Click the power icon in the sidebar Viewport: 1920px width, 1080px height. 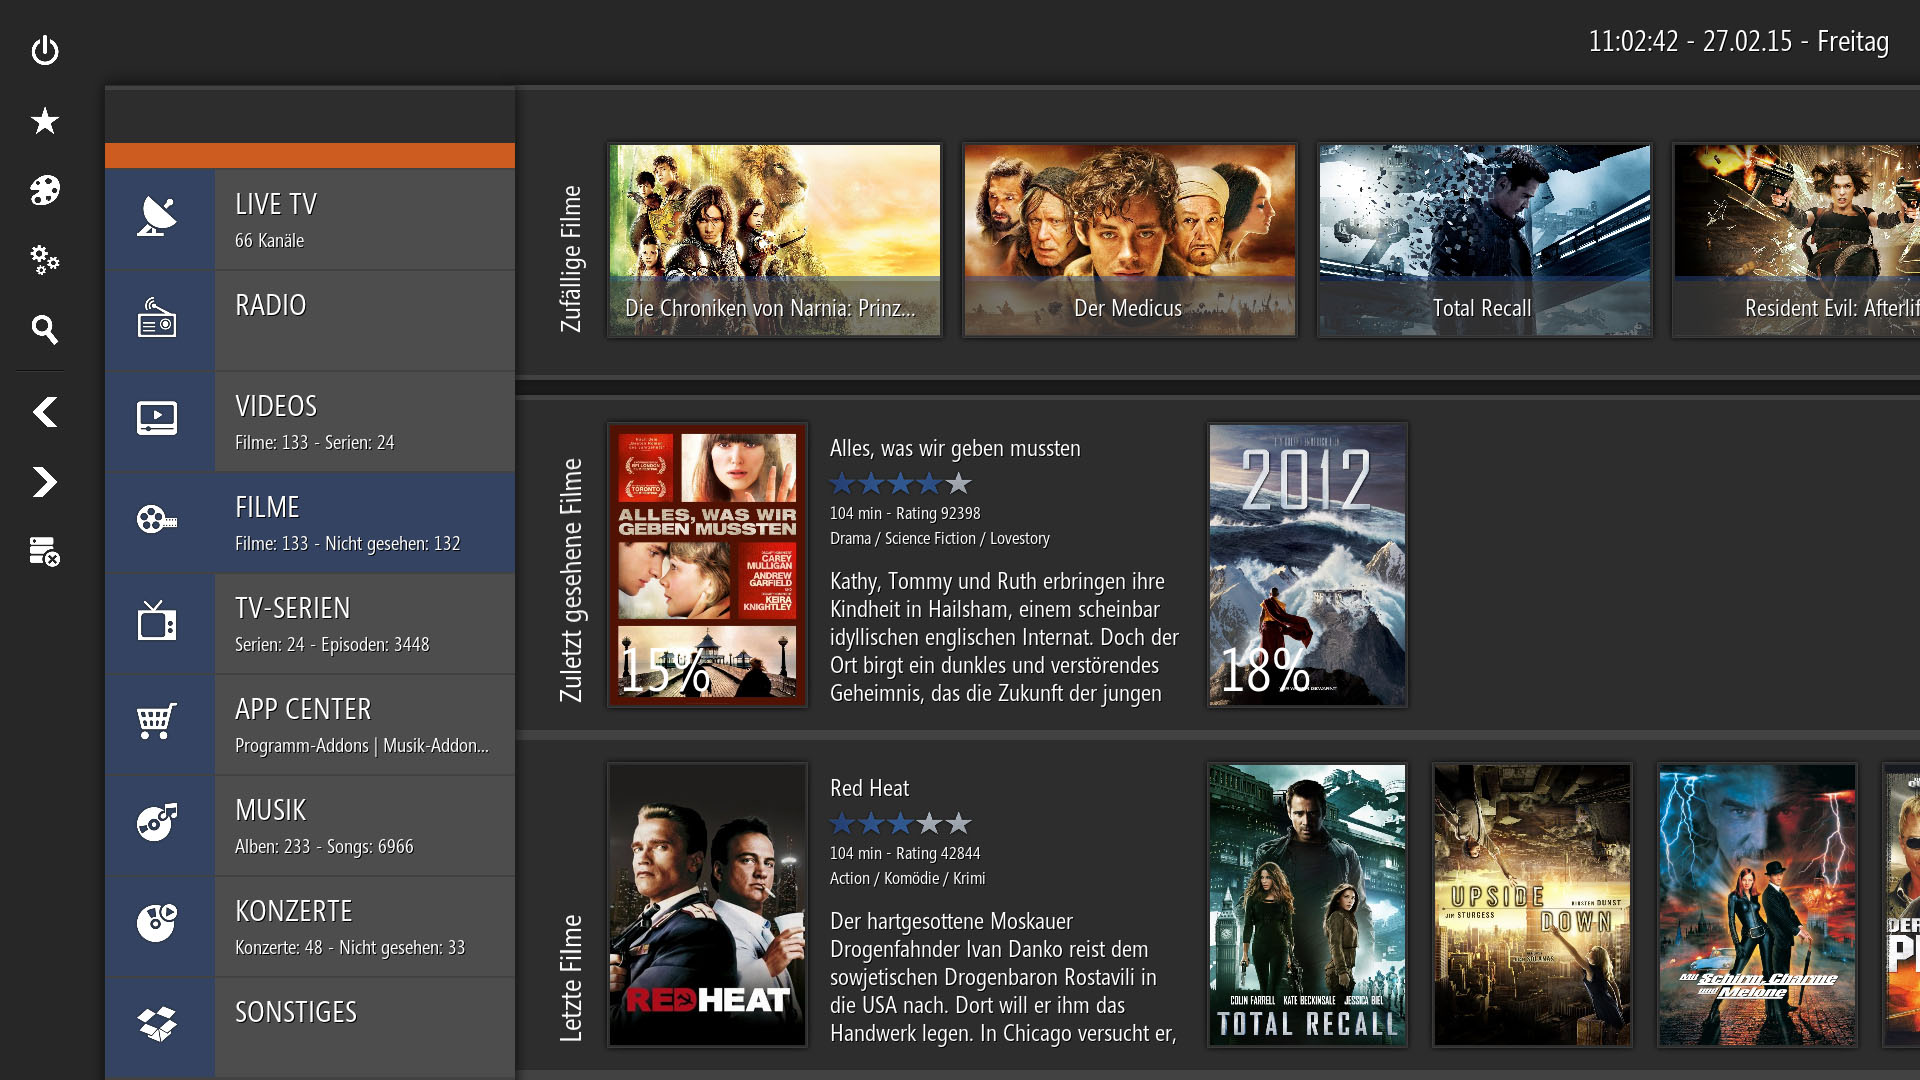[45, 50]
